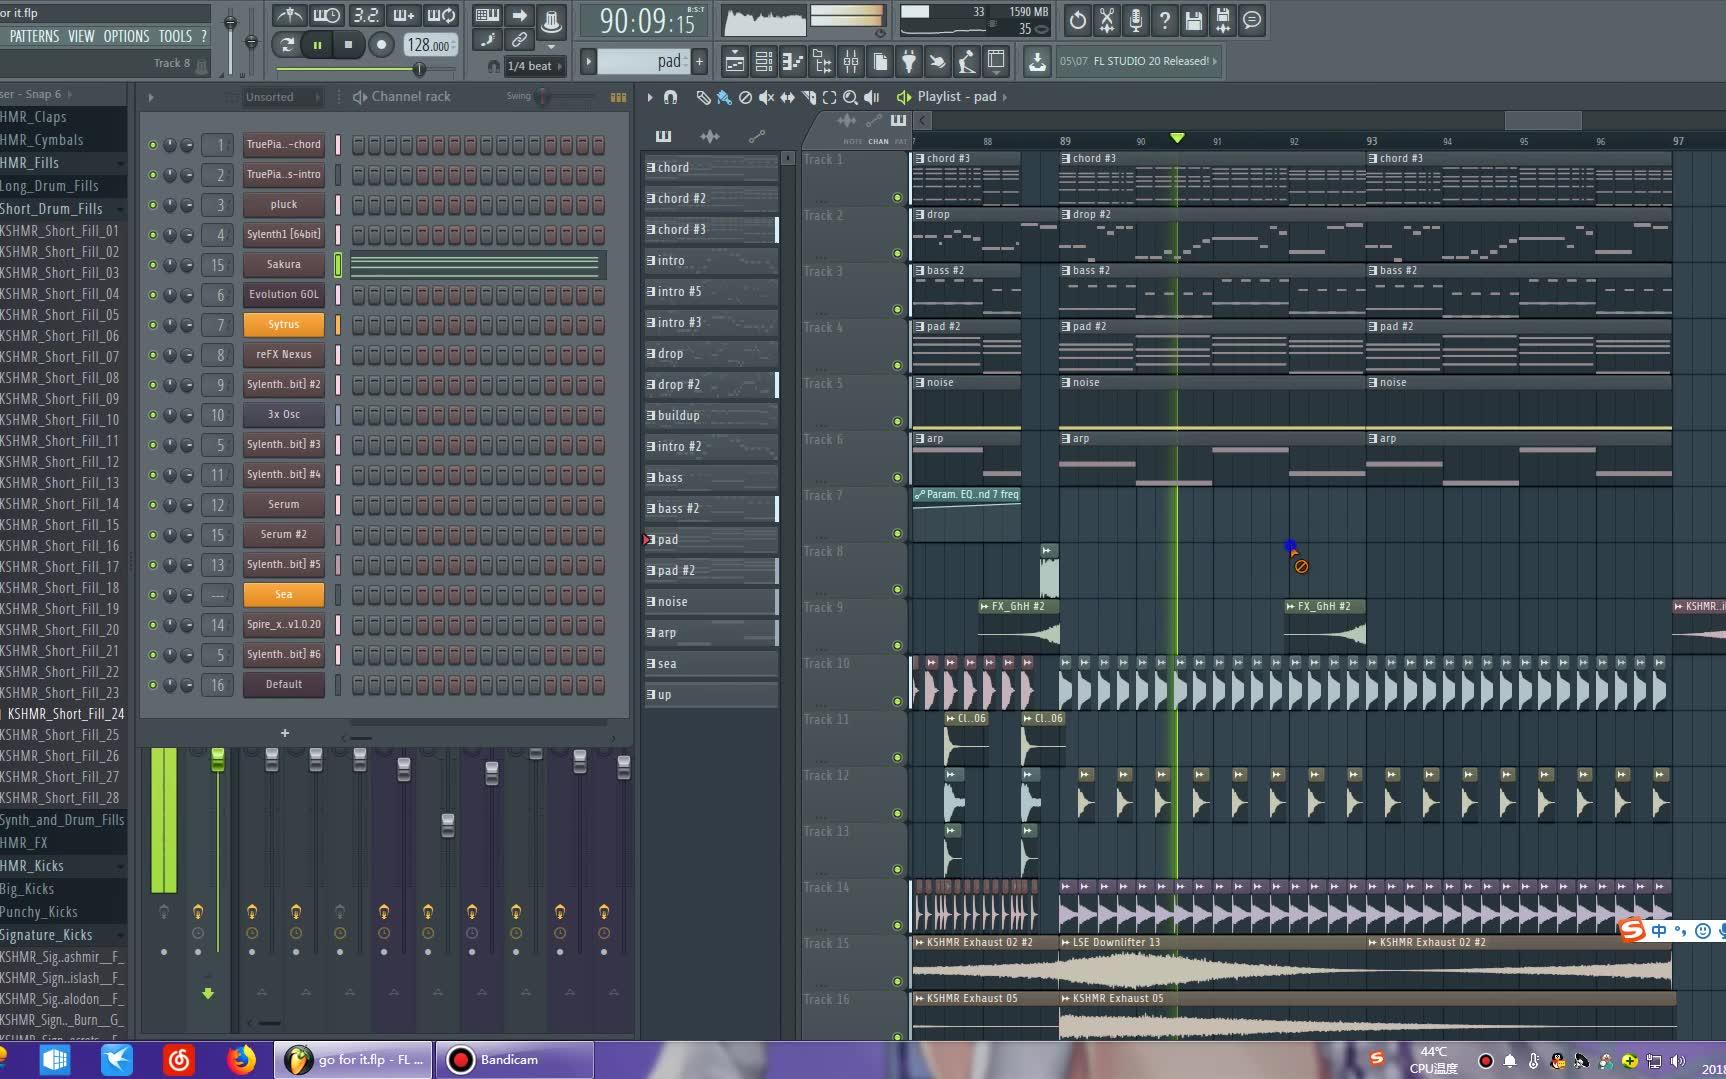Screen dimensions: 1726x1079
Task: Open the browser Snap 6 arrow
Action: [x=69, y=94]
